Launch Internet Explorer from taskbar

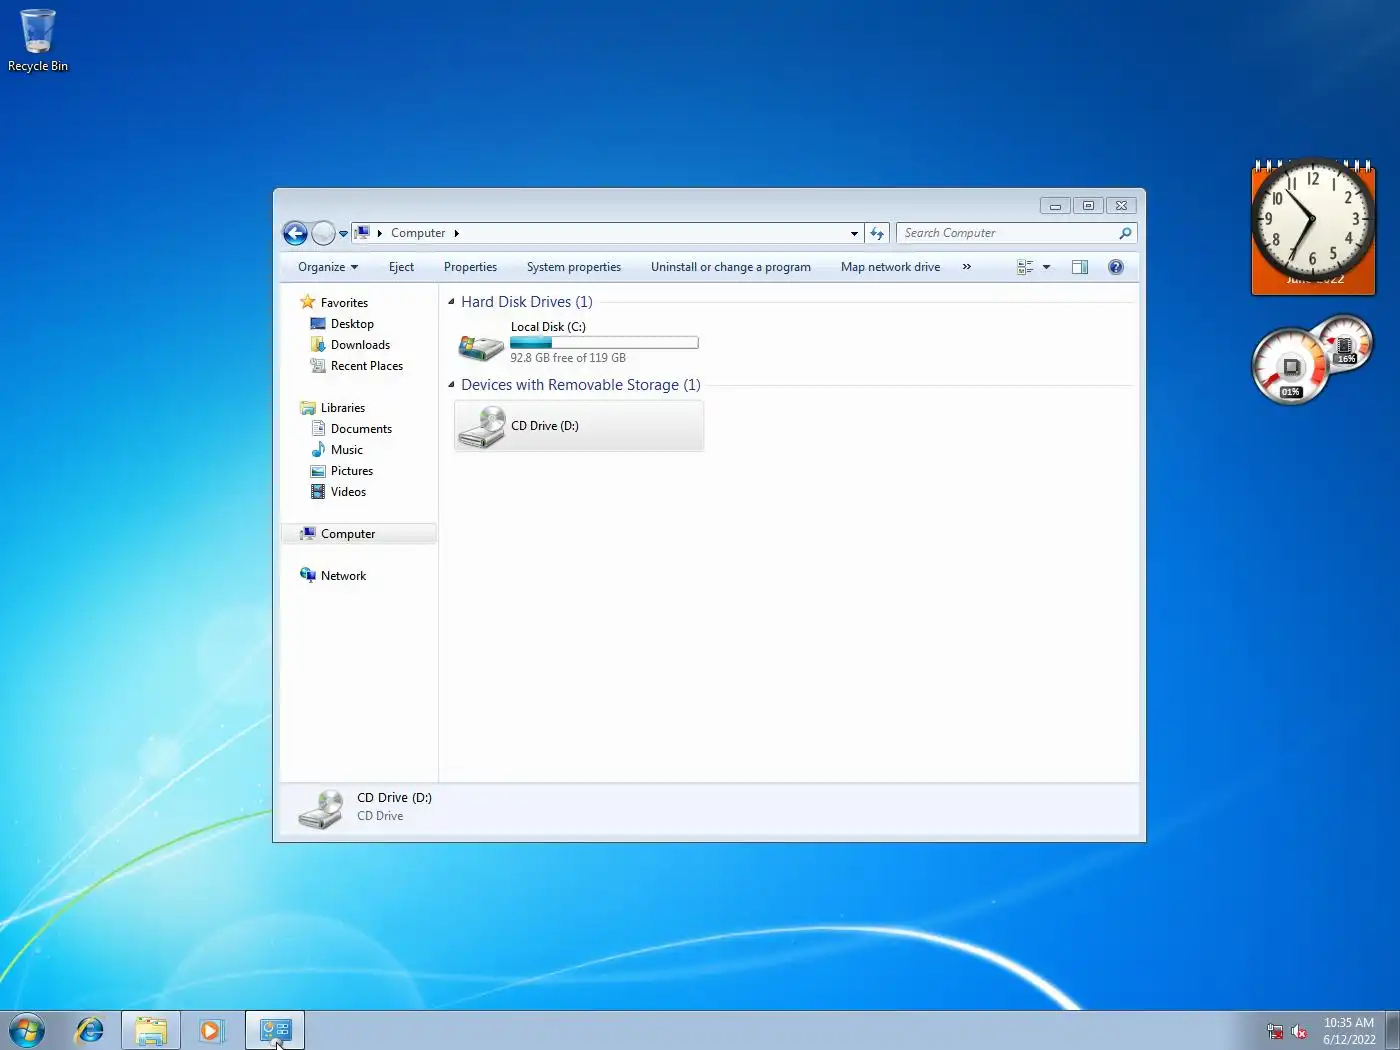[89, 1030]
